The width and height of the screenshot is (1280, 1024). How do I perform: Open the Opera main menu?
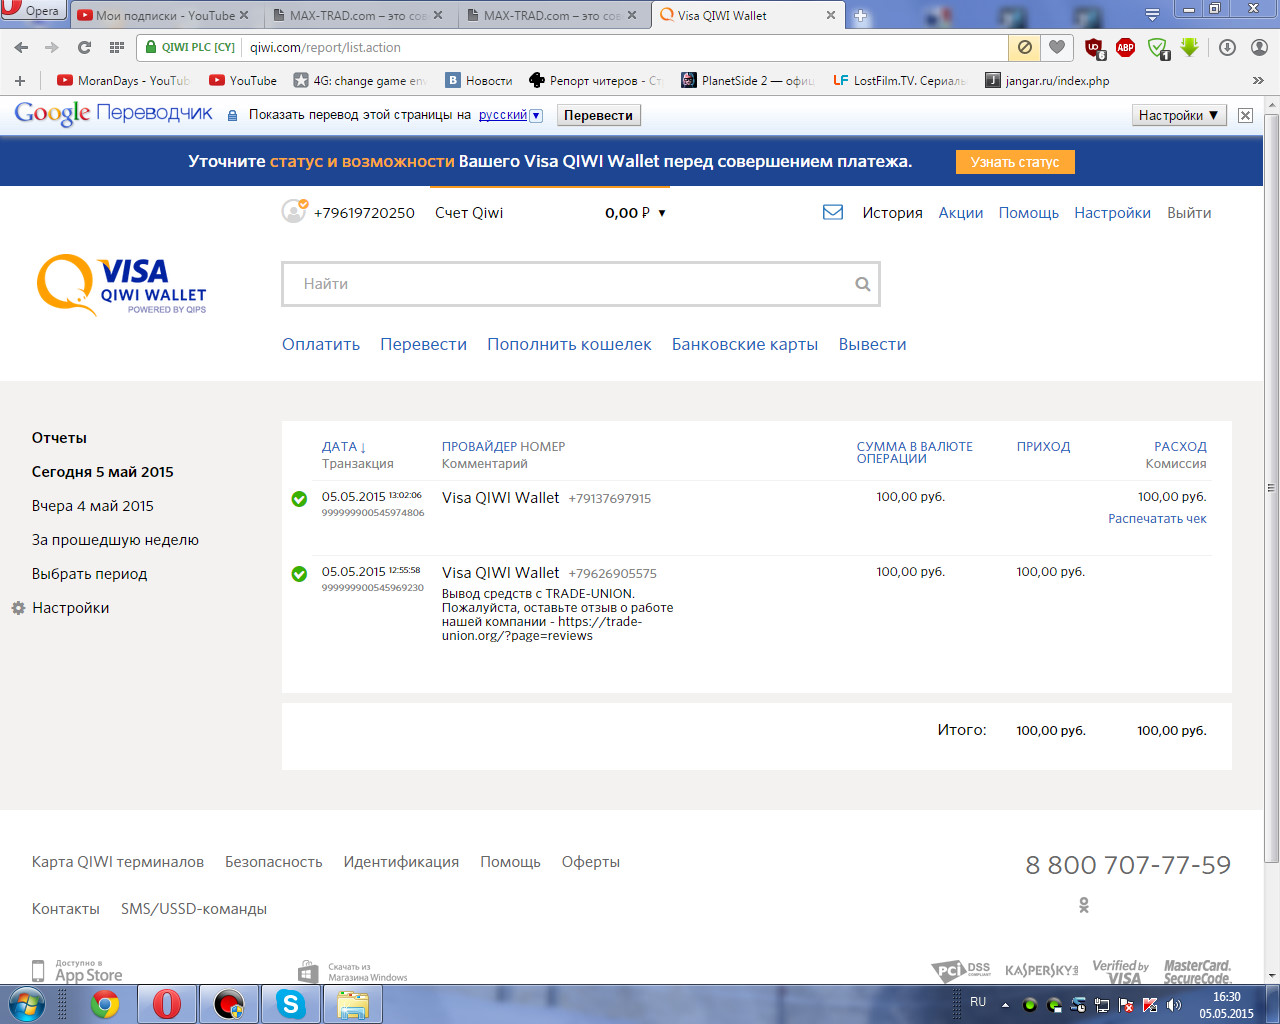33,11
